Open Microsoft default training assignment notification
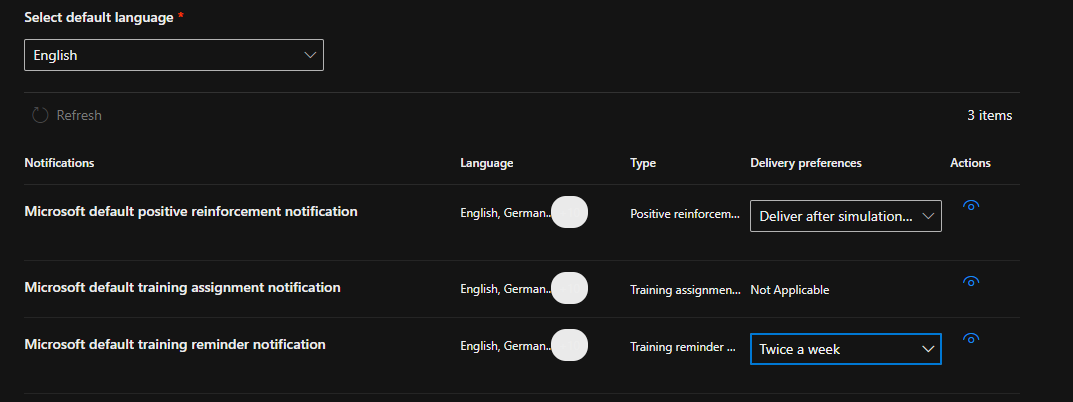This screenshot has width=1073, height=402. [x=182, y=287]
